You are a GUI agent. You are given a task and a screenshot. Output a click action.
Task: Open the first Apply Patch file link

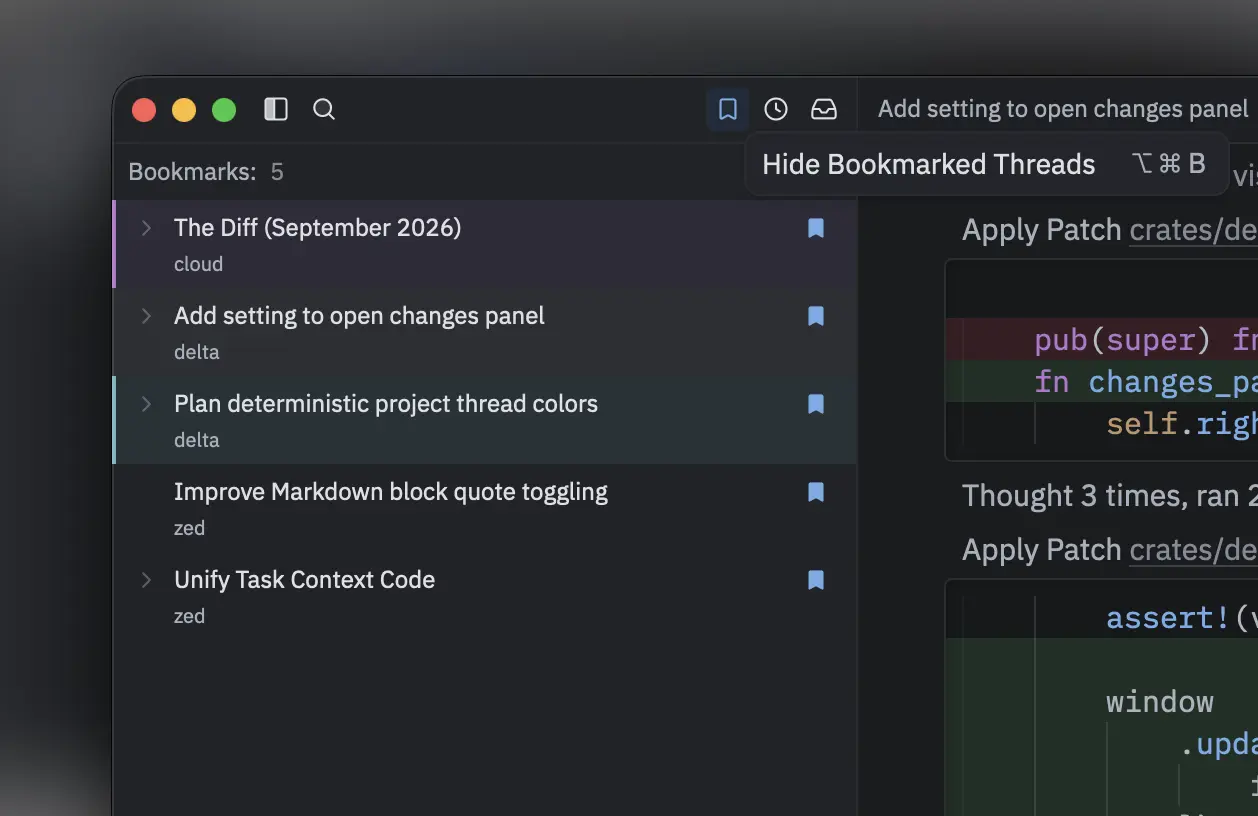pyautogui.click(x=1193, y=230)
